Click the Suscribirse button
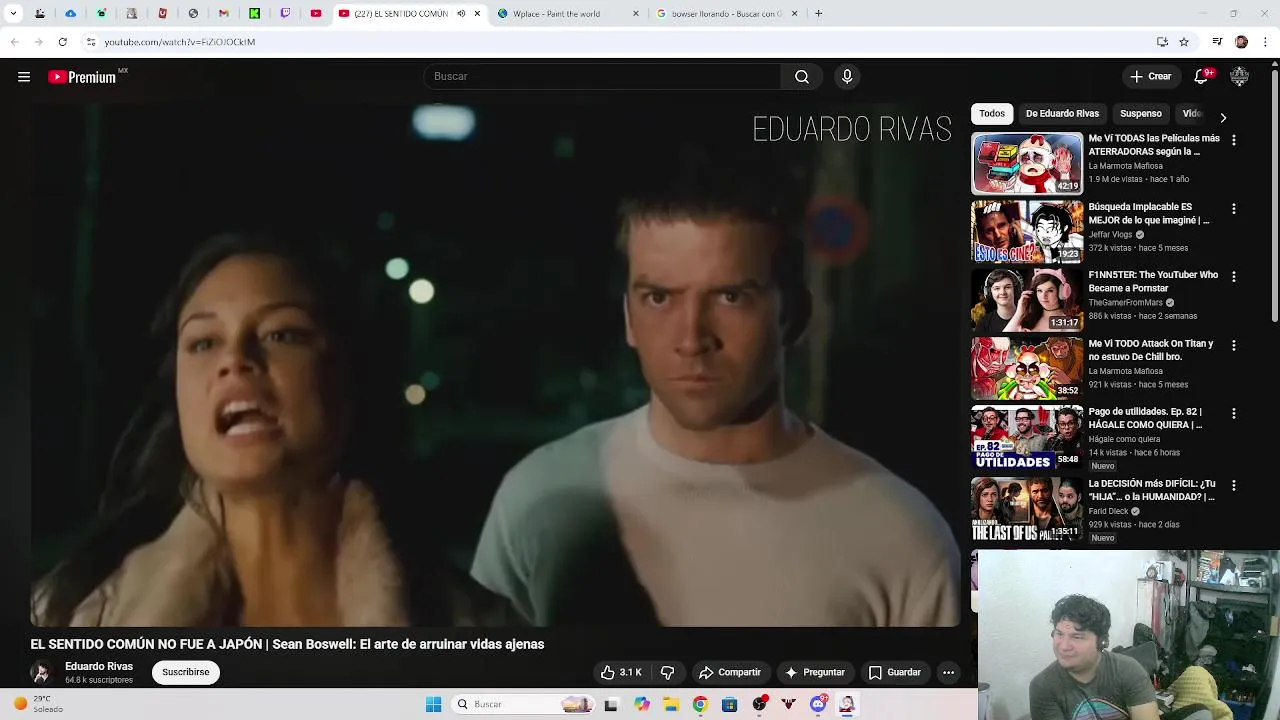1280x720 pixels. 186,673
